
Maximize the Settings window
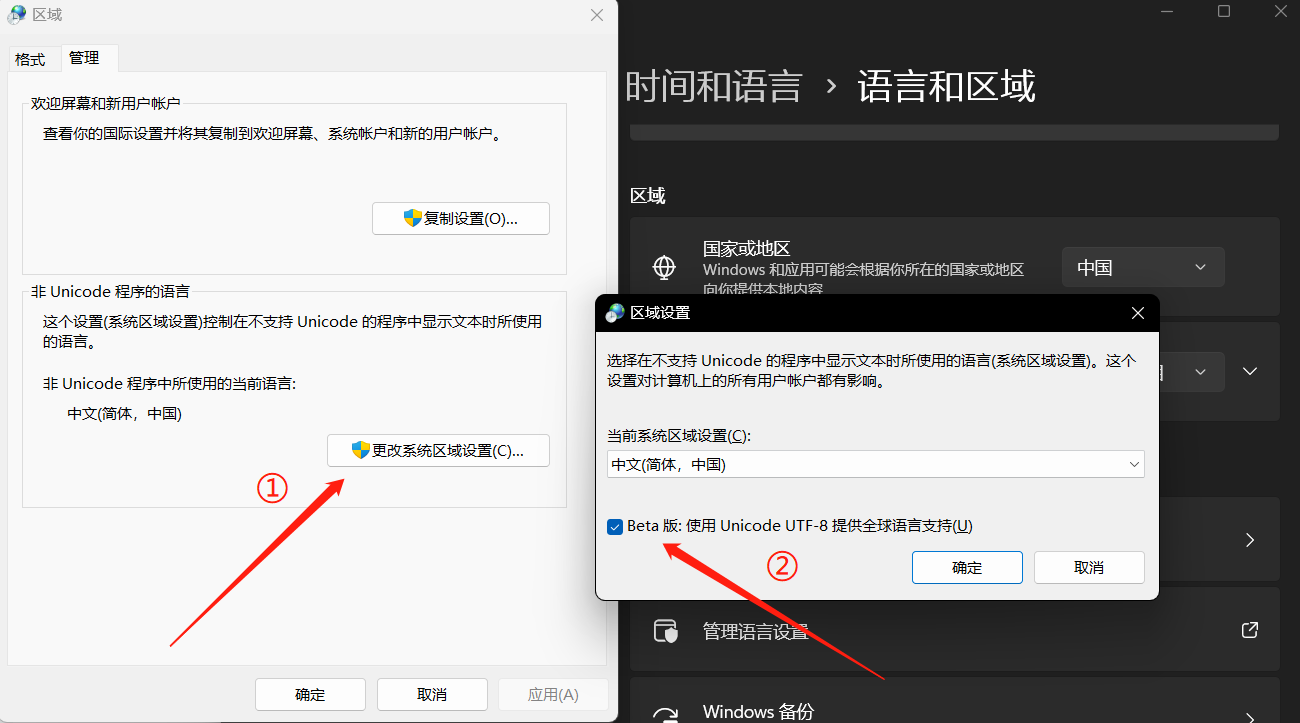pos(1224,11)
